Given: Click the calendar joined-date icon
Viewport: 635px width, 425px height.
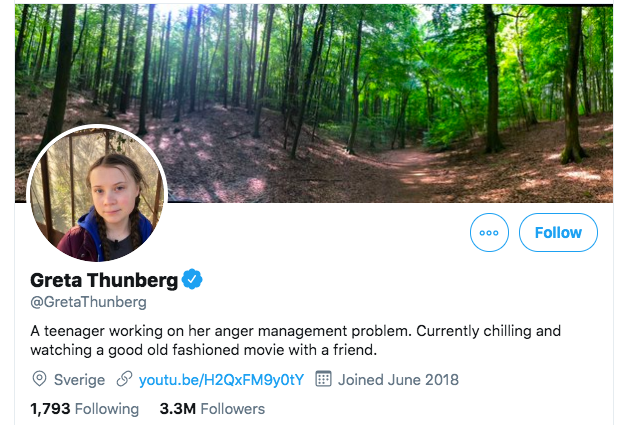Looking at the screenshot, I should click(323, 379).
